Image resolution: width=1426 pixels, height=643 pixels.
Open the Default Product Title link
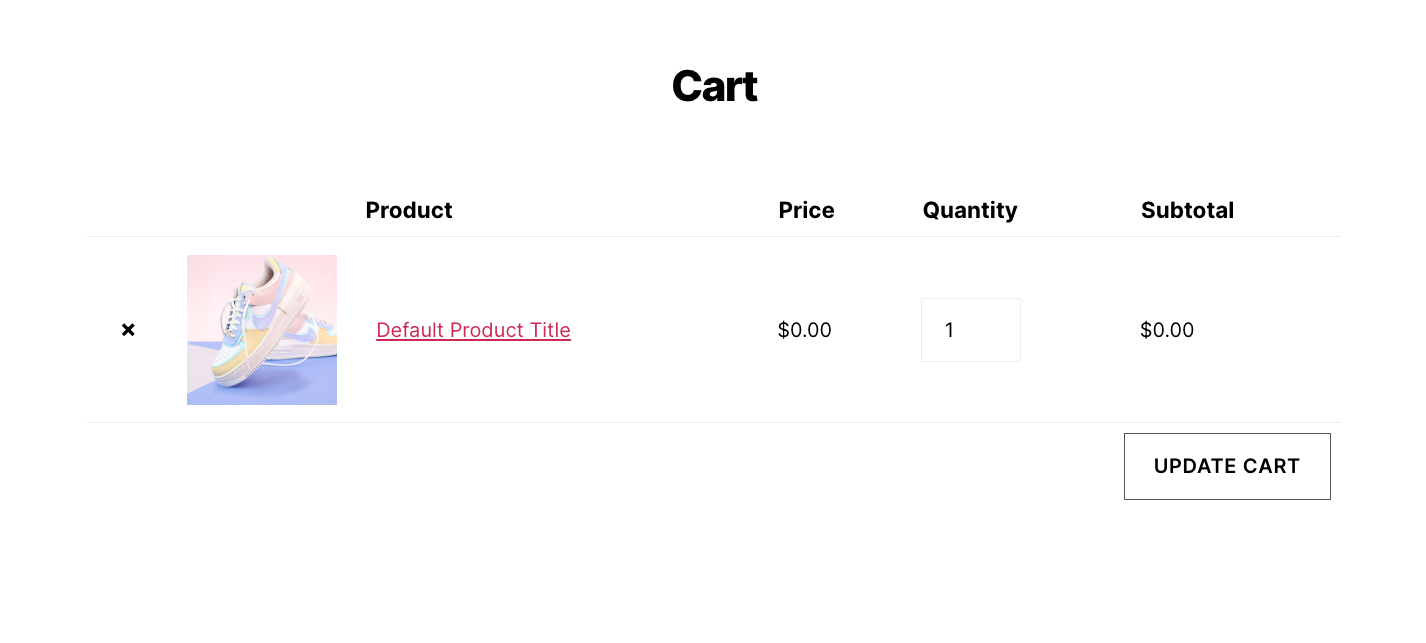tap(473, 330)
